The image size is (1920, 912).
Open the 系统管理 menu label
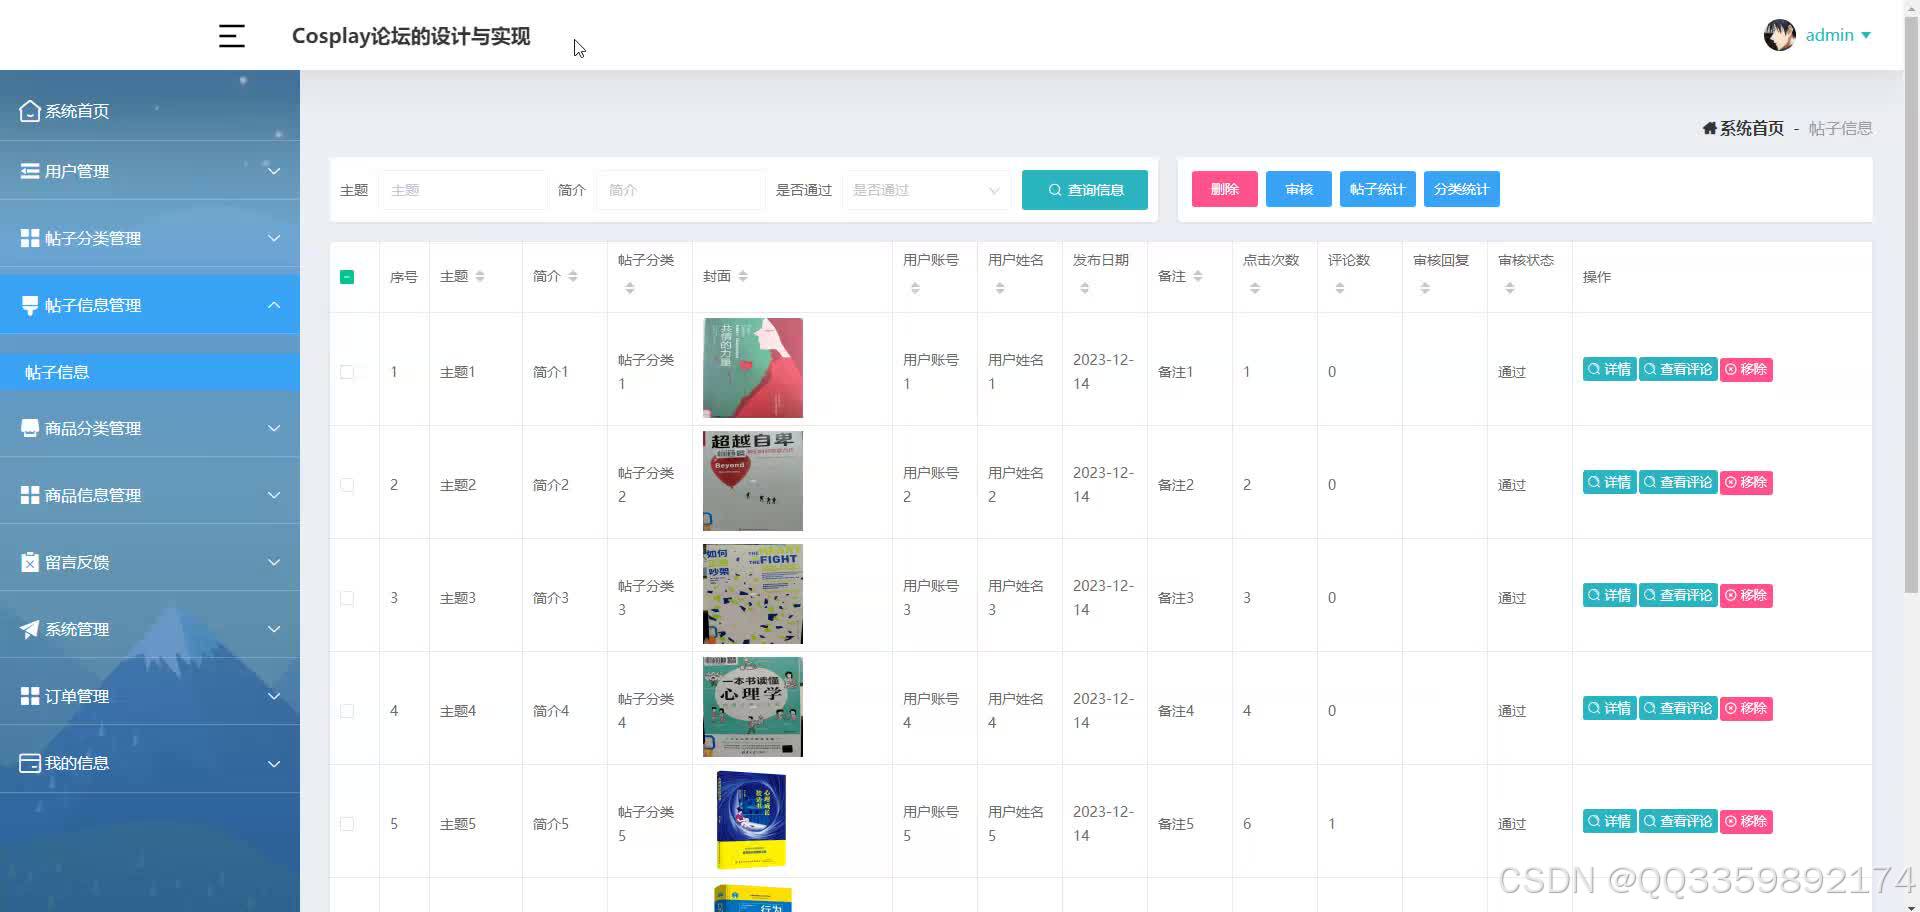(x=77, y=629)
